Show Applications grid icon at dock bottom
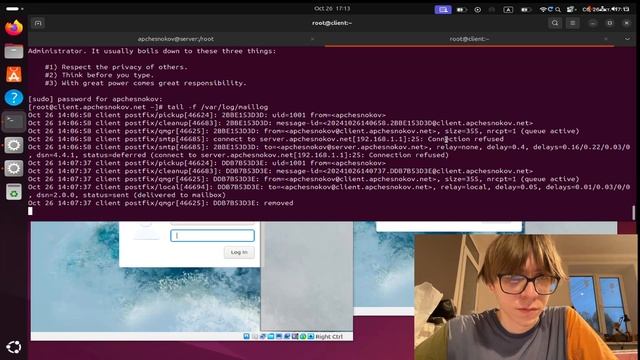Viewport: 640px width, 360px height. click(x=14, y=347)
